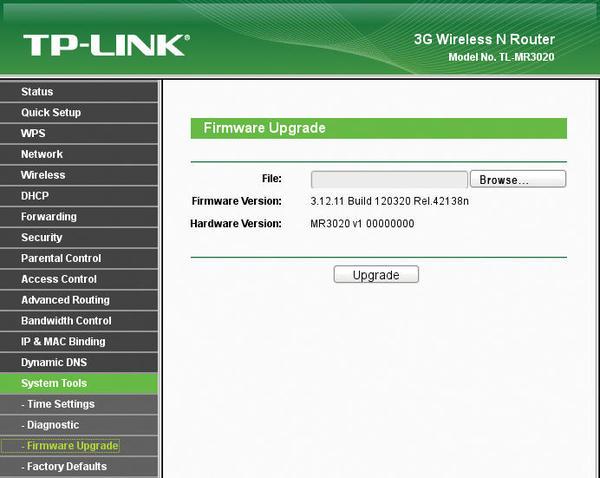The width and height of the screenshot is (600, 478).
Task: Click the firmware File input field
Action: click(389, 180)
